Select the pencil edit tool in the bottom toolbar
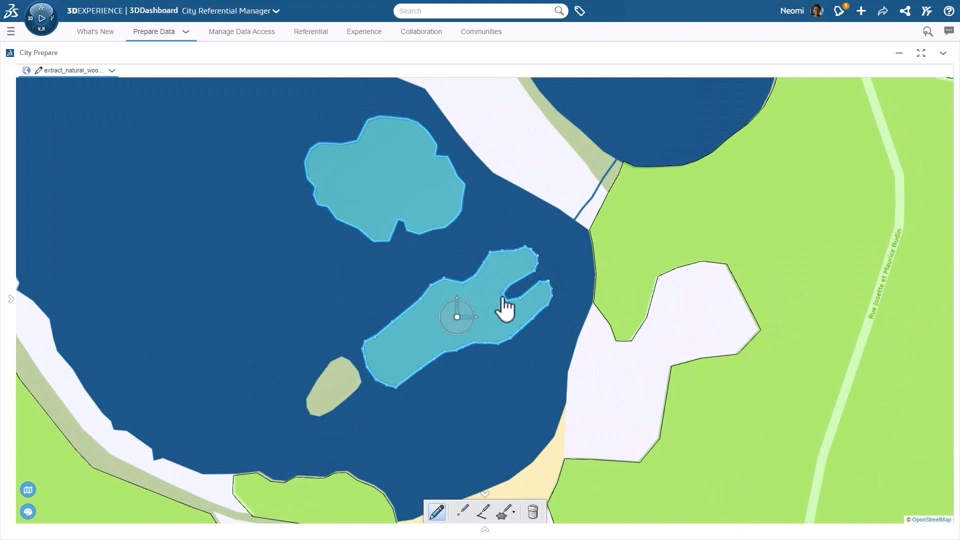 click(437, 512)
